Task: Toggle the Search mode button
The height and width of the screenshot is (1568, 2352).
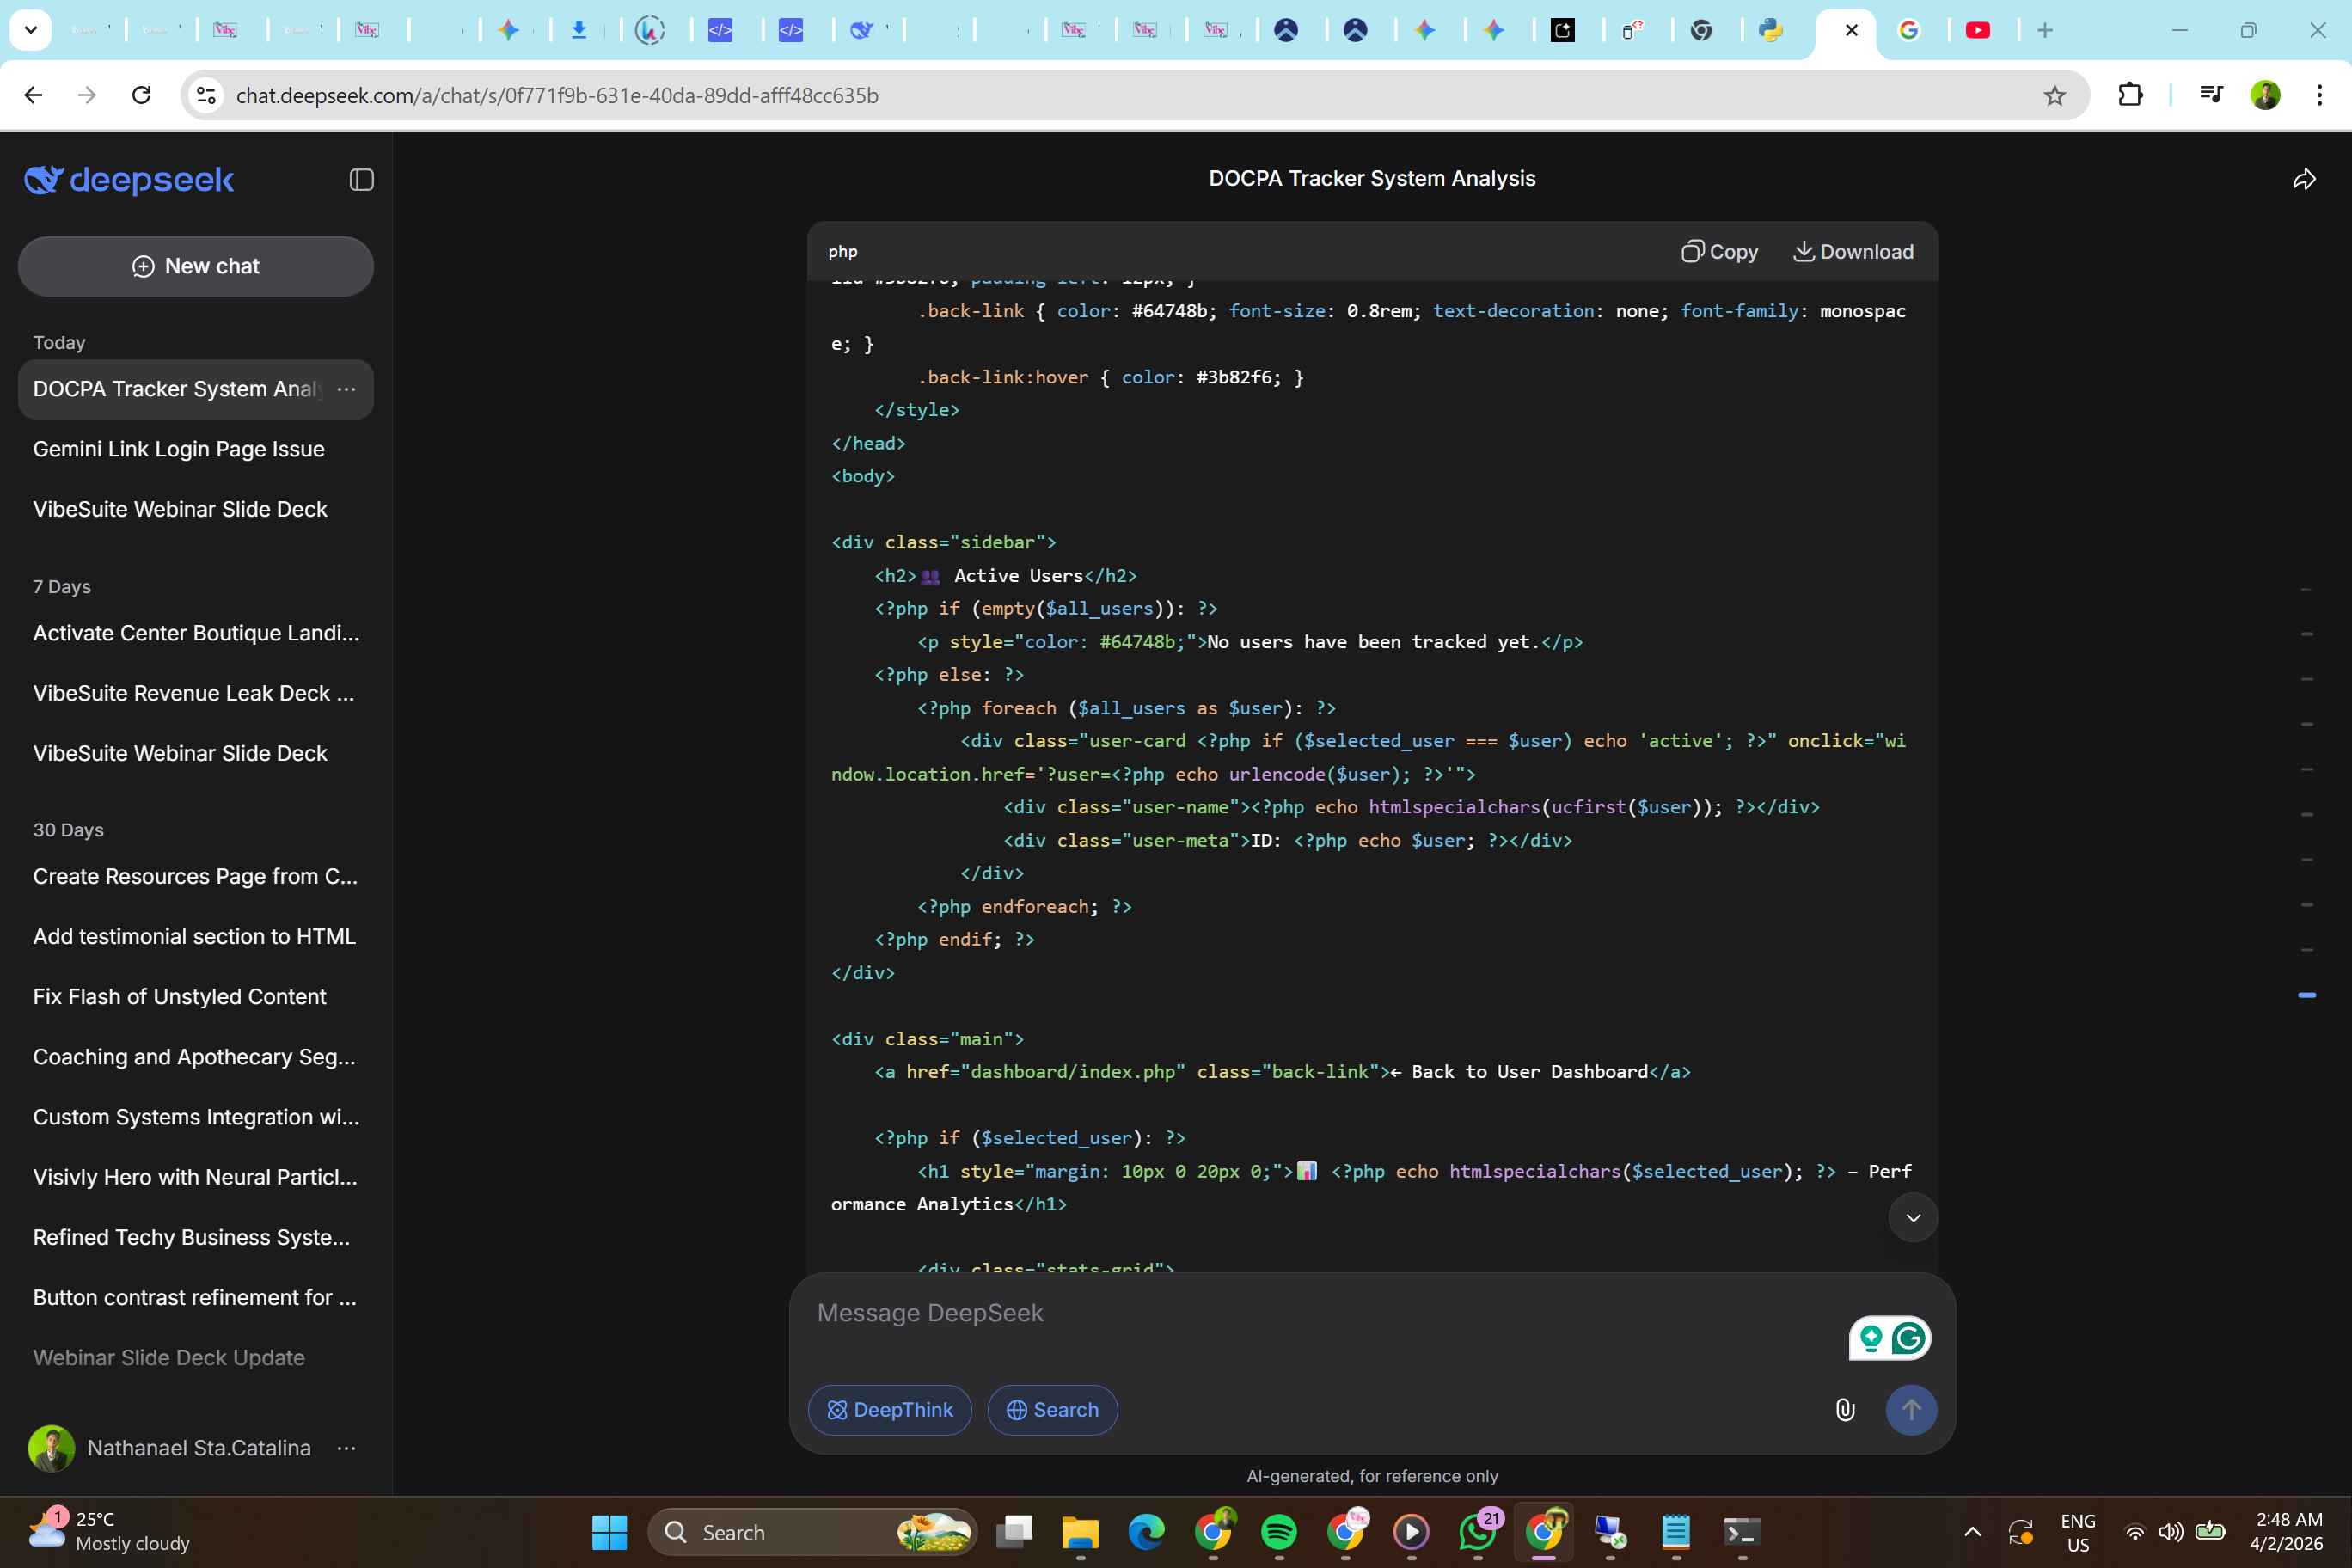Action: click(1052, 1410)
